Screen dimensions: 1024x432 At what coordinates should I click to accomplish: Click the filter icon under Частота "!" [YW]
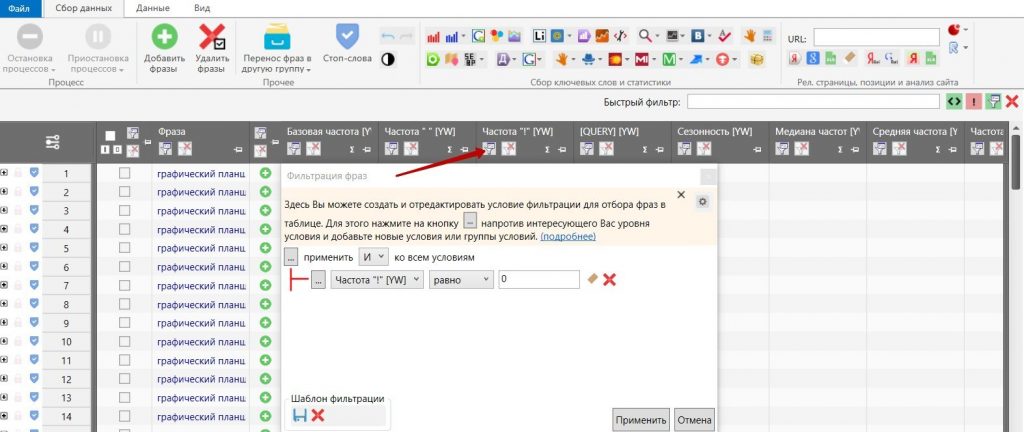click(x=491, y=149)
